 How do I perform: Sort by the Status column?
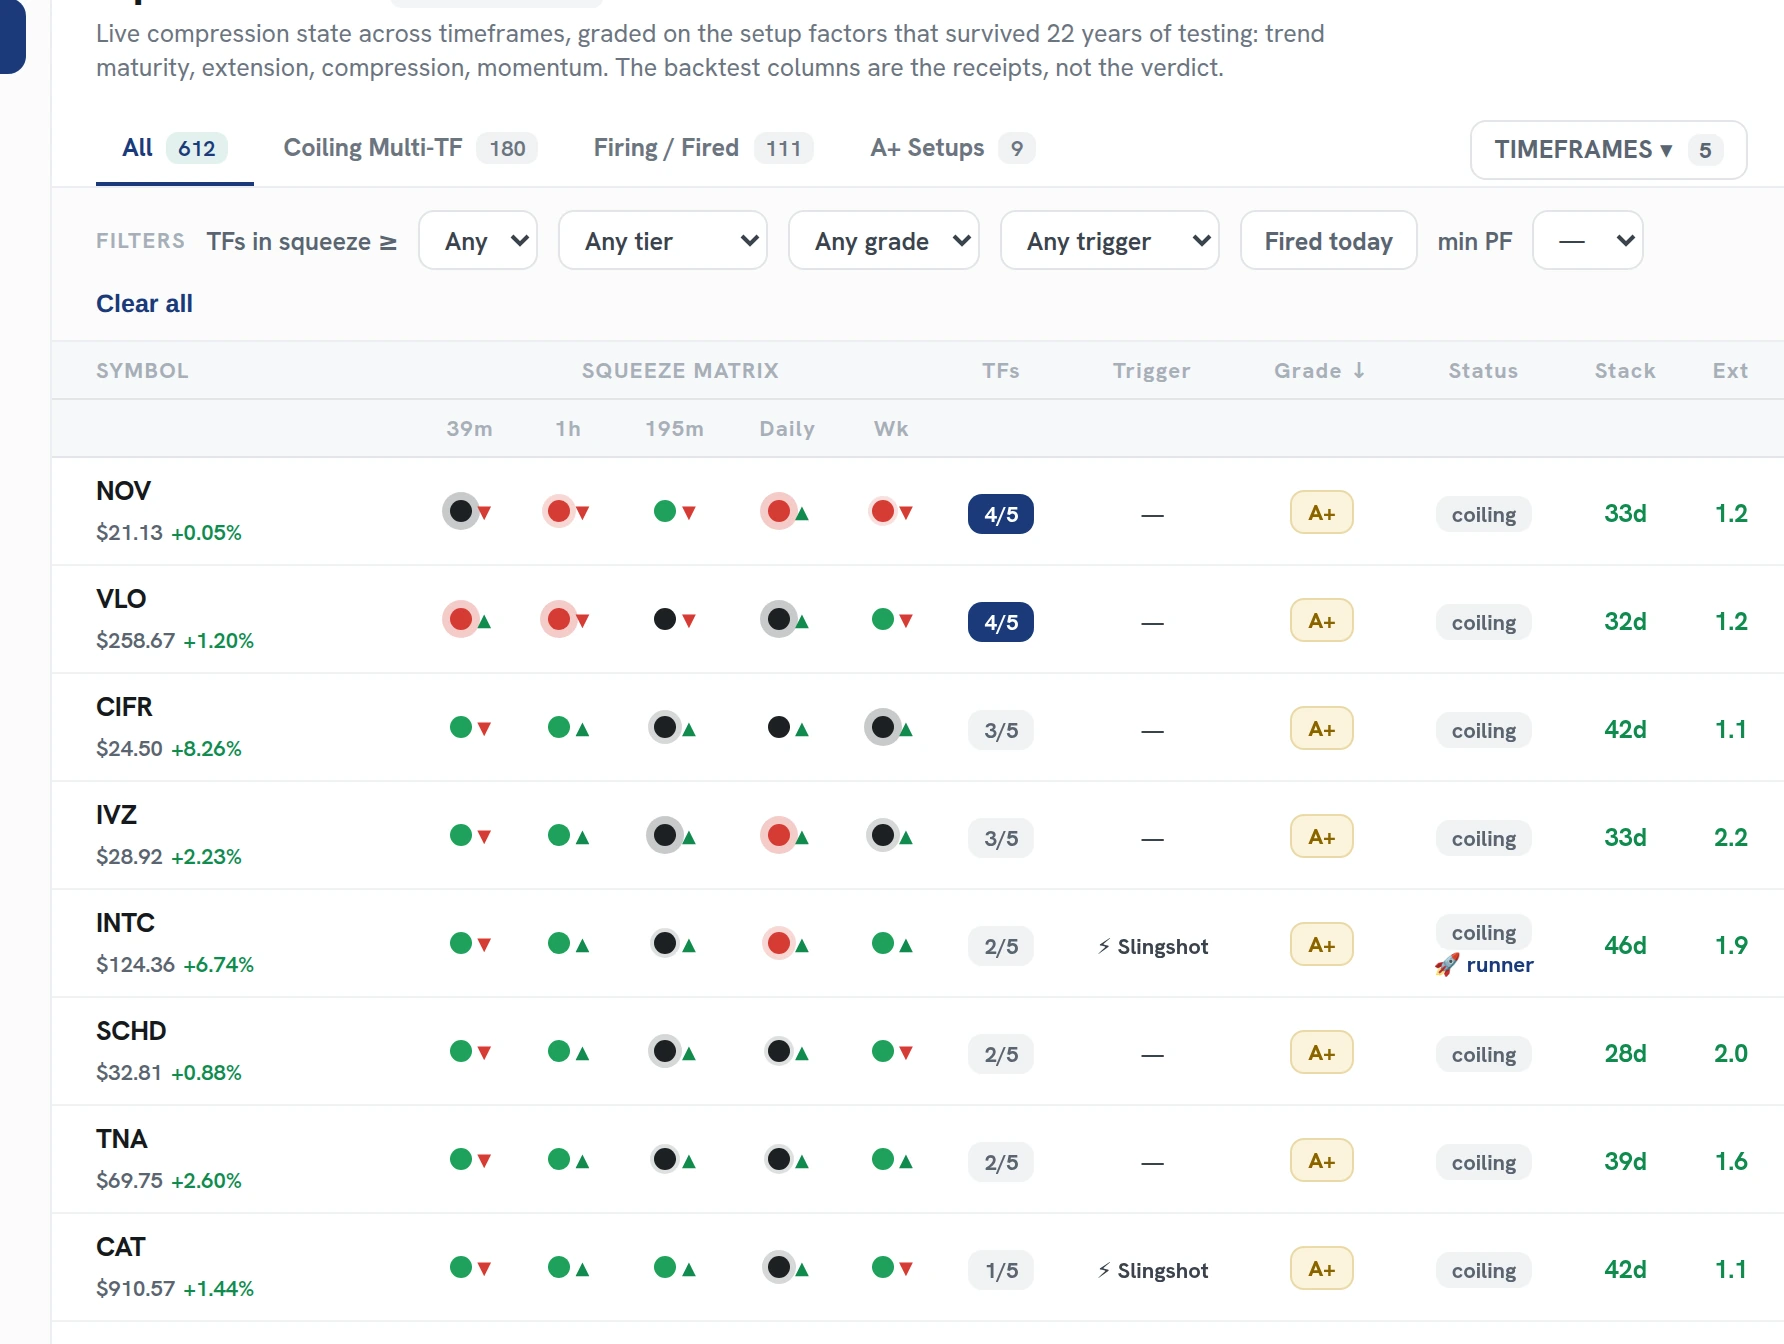click(x=1483, y=371)
